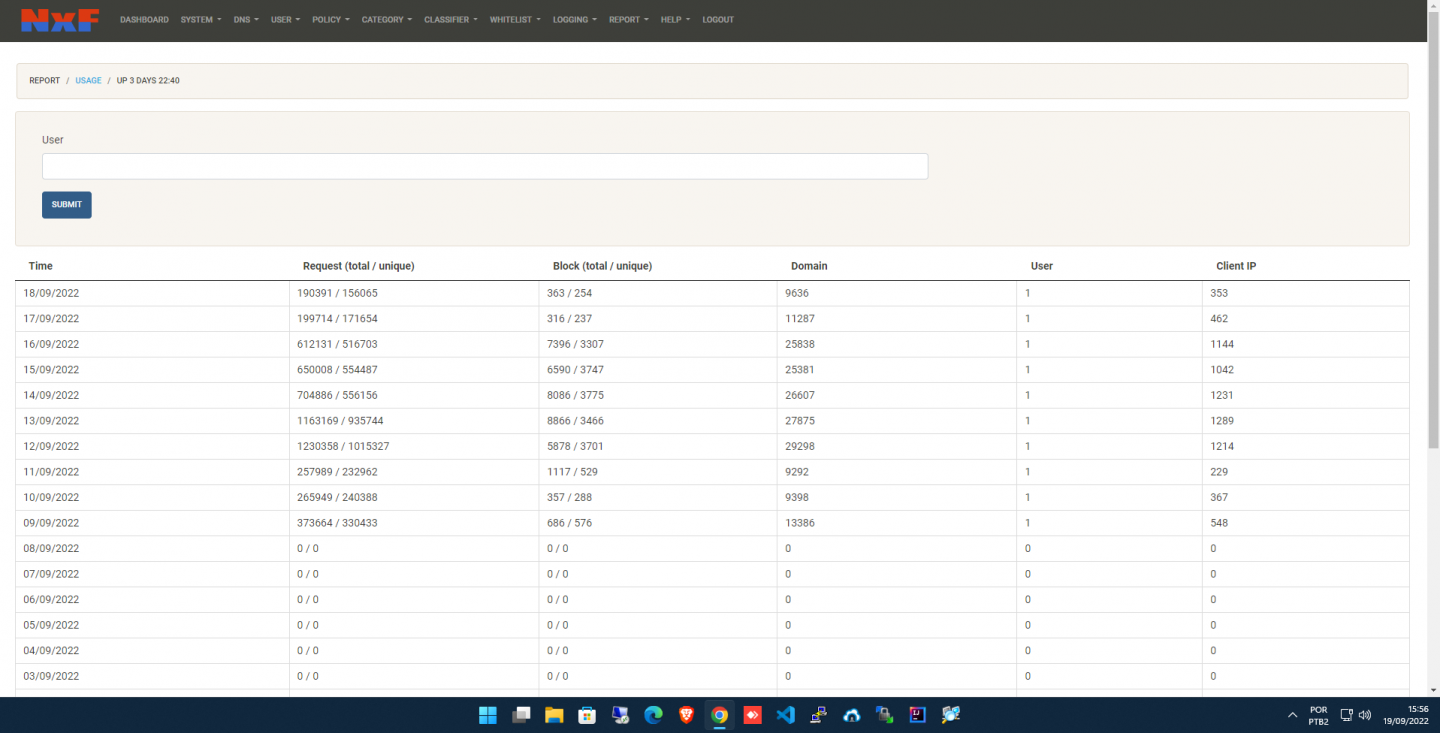This screenshot has height=733, width=1440.
Task: Show hidden system tray icons chevron
Action: click(1292, 715)
